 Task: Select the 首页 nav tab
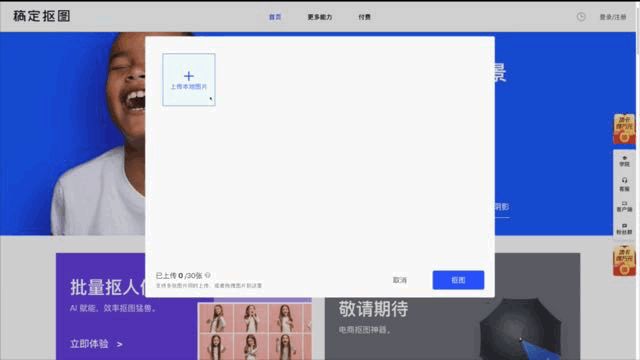tap(275, 17)
